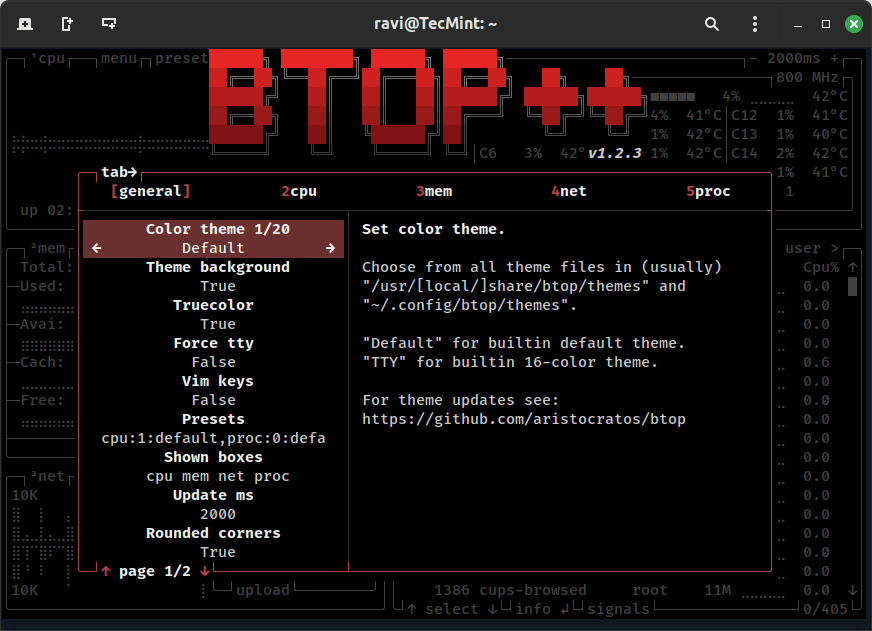Click the Default theme name value
This screenshot has width=872, height=631.
point(214,248)
